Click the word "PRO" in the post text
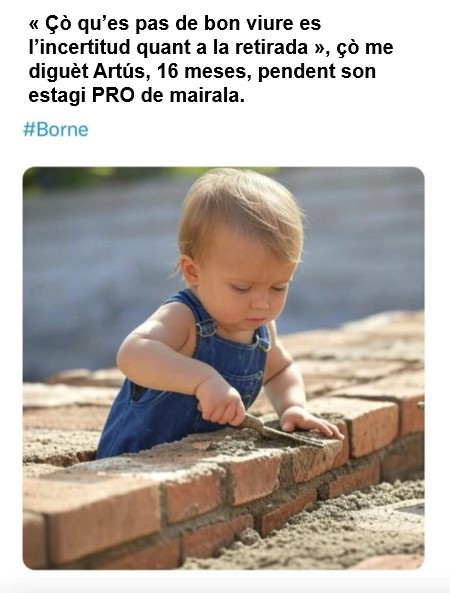The height and width of the screenshot is (593, 450). [x=113, y=95]
